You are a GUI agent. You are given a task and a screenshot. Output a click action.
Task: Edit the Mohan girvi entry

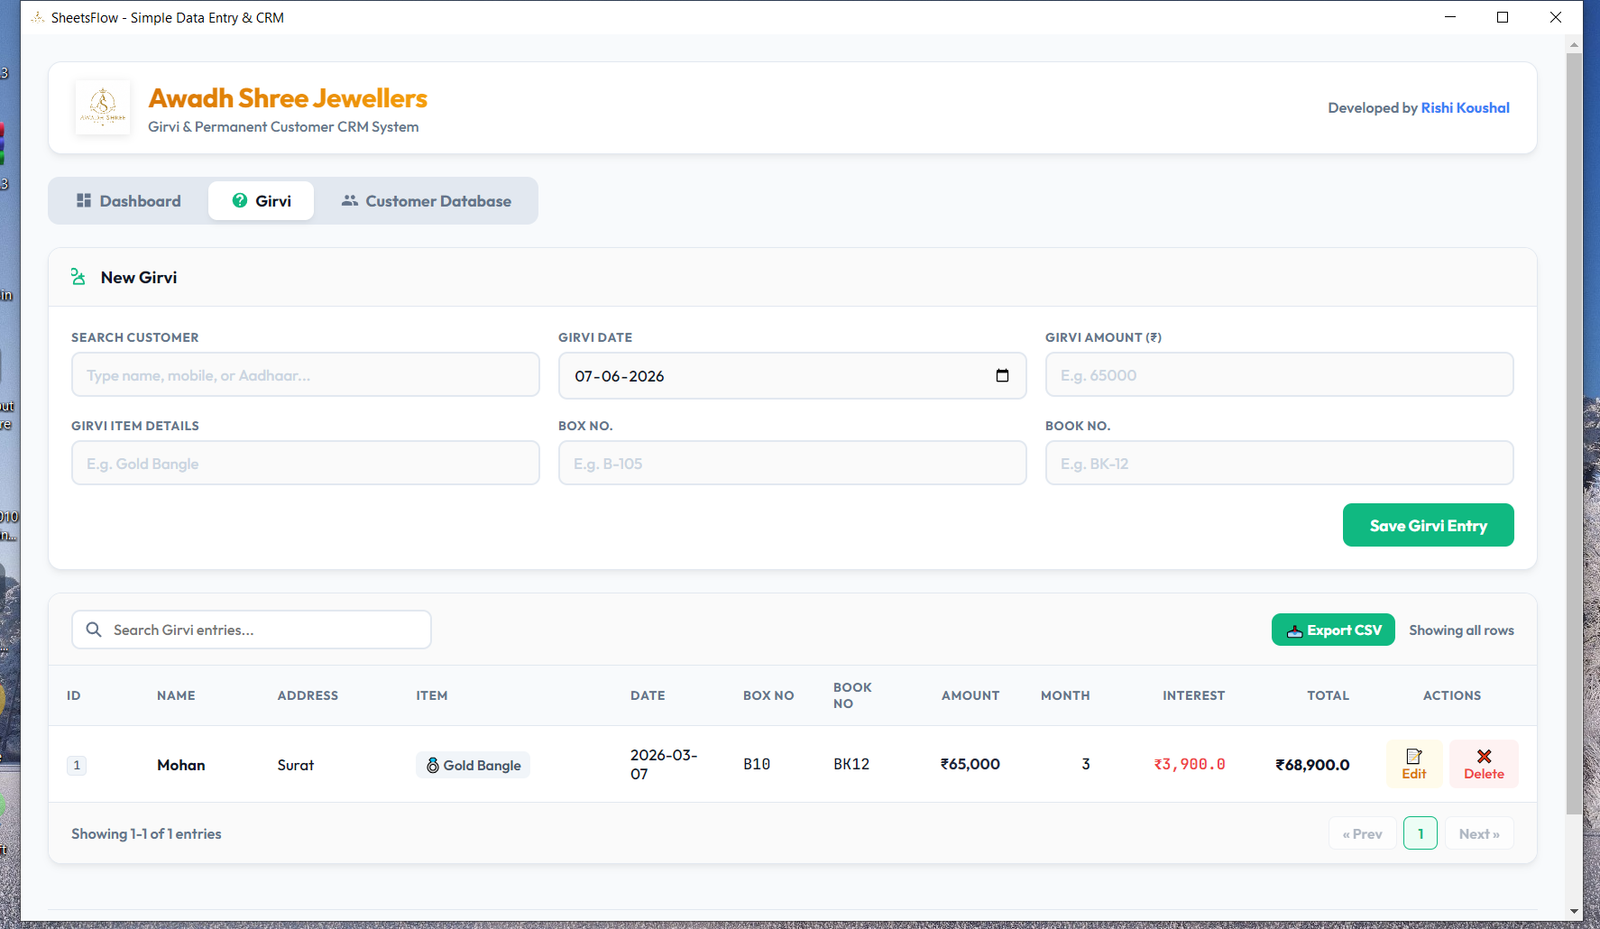[x=1414, y=764]
